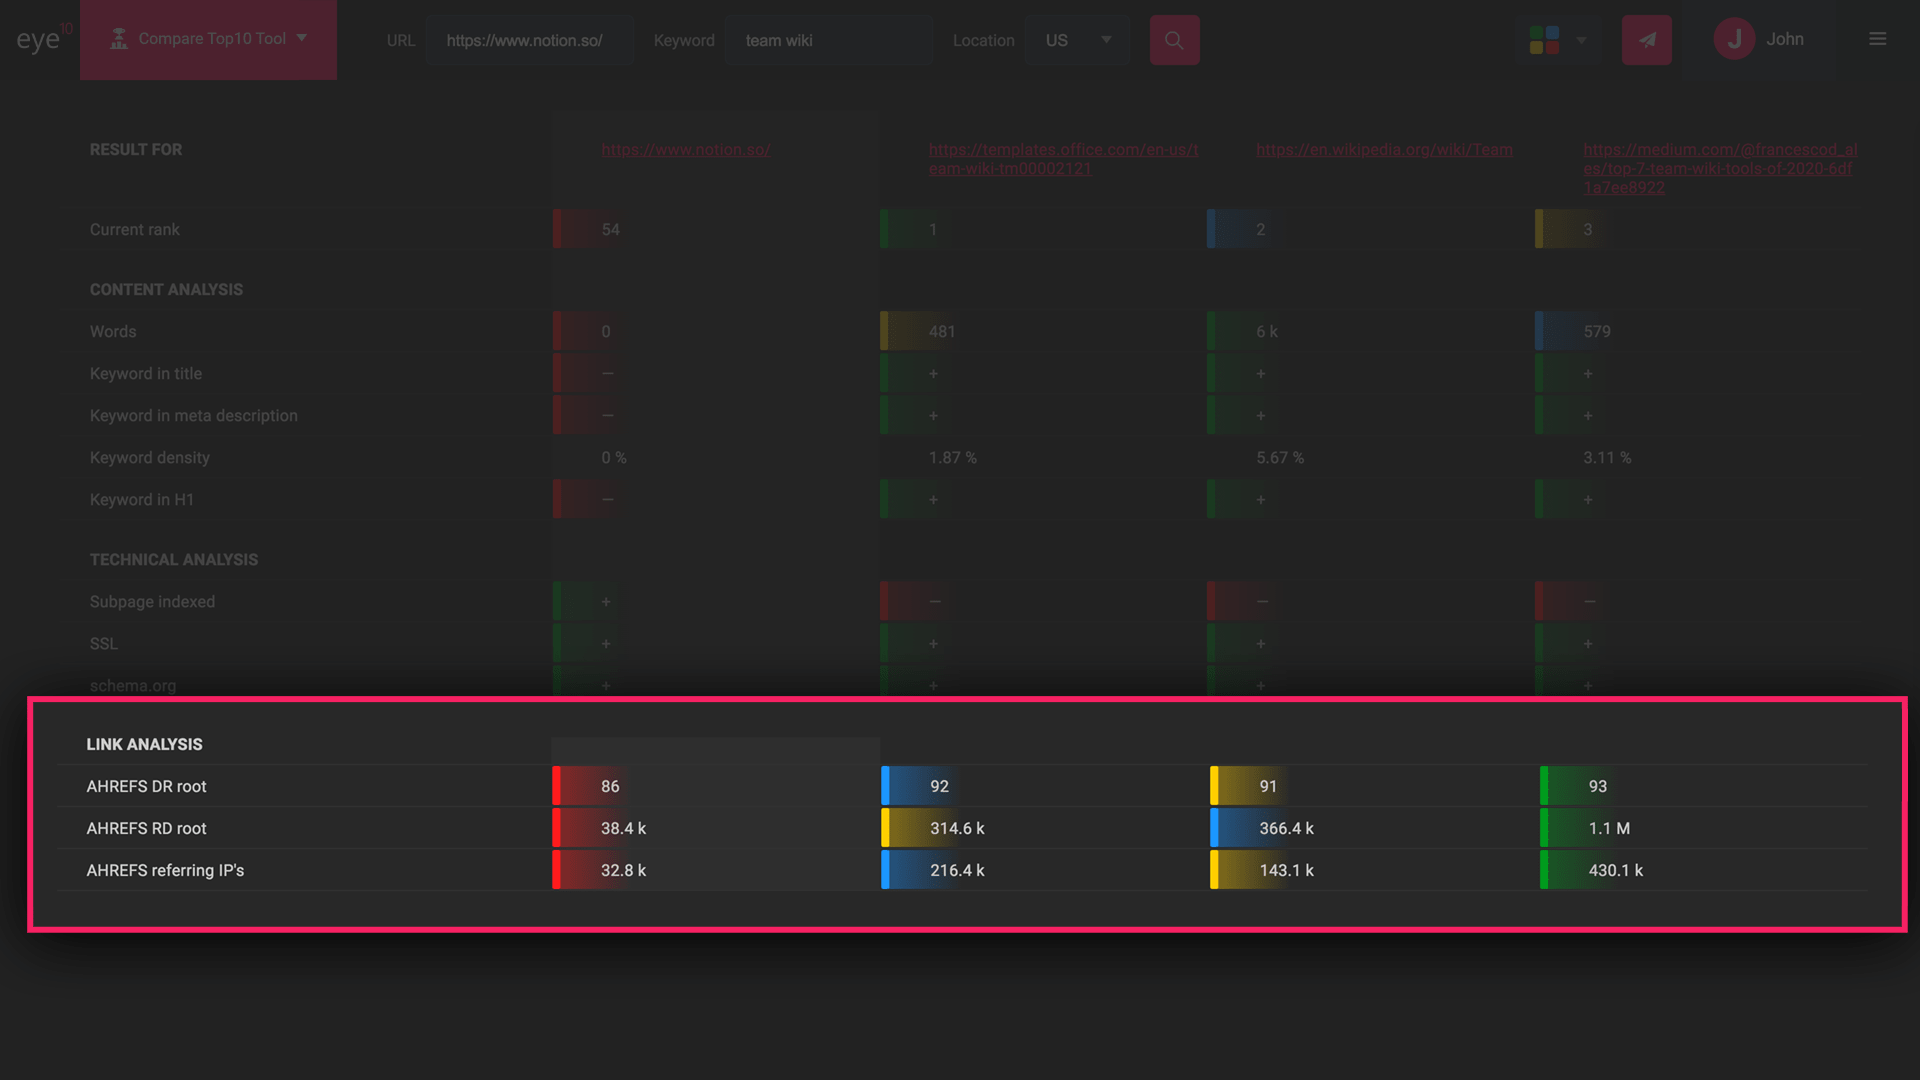Screen dimensions: 1920x1080
Task: Click the DR root value 92
Action: coord(939,786)
